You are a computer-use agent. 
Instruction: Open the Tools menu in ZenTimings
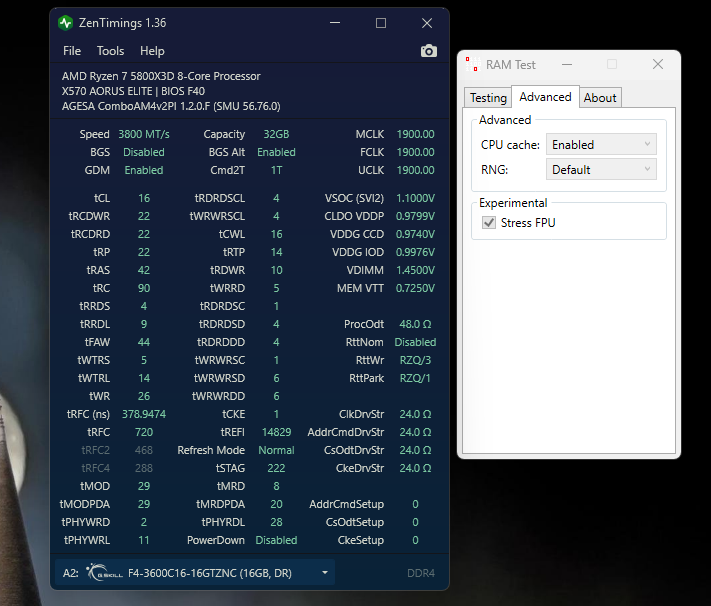[110, 51]
